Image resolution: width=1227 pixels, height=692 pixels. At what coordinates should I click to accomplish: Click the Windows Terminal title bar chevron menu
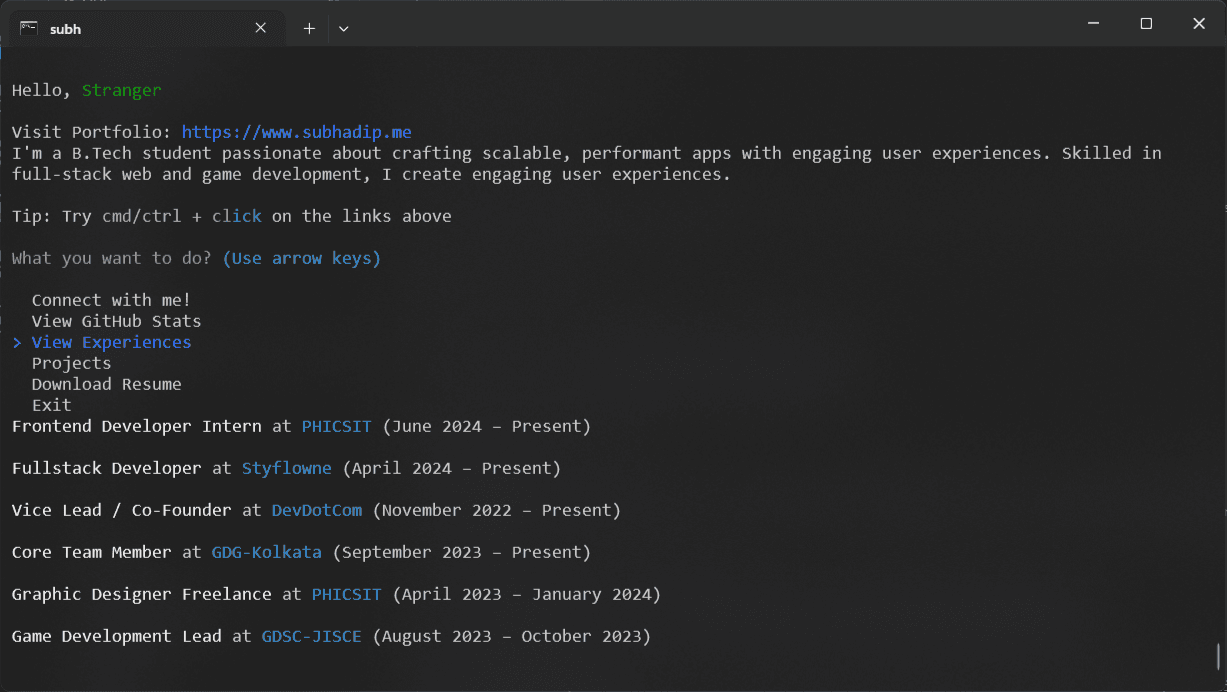point(343,28)
